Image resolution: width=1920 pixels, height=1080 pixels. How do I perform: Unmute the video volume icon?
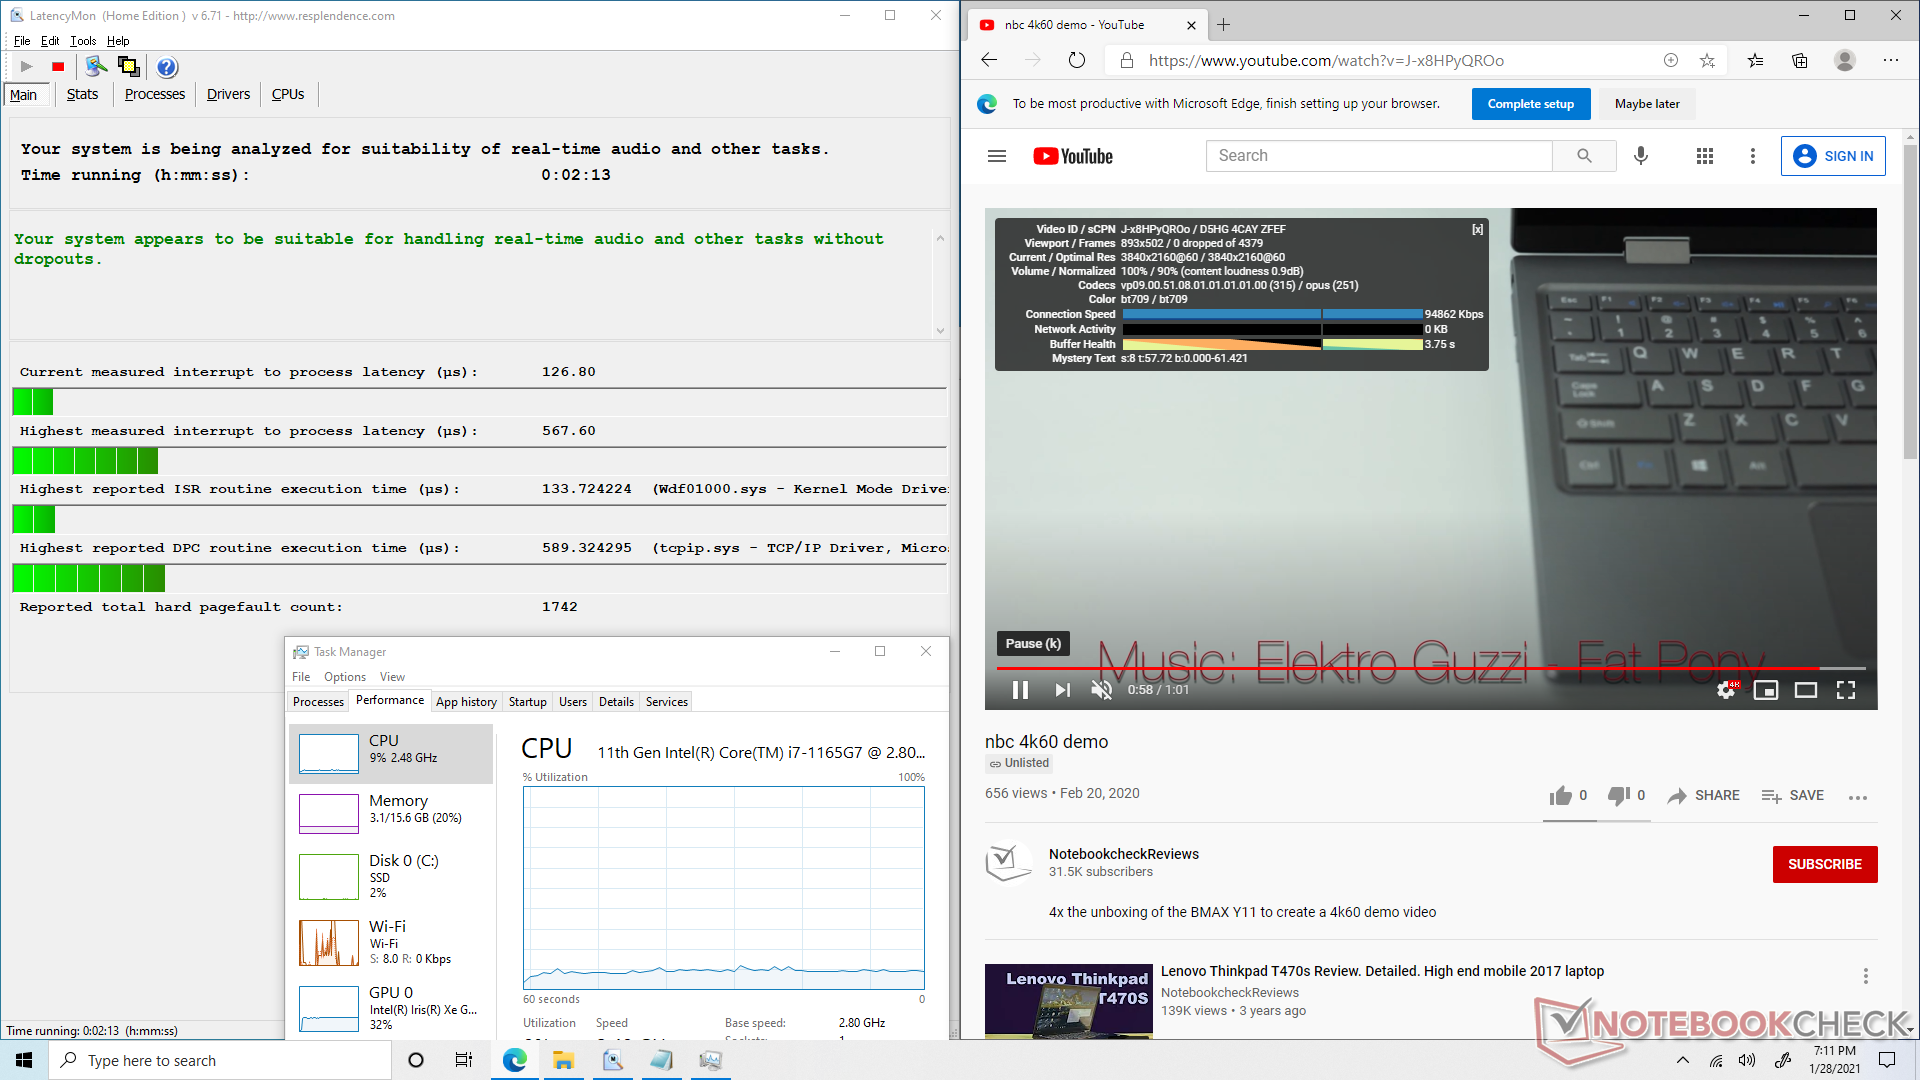1101,690
